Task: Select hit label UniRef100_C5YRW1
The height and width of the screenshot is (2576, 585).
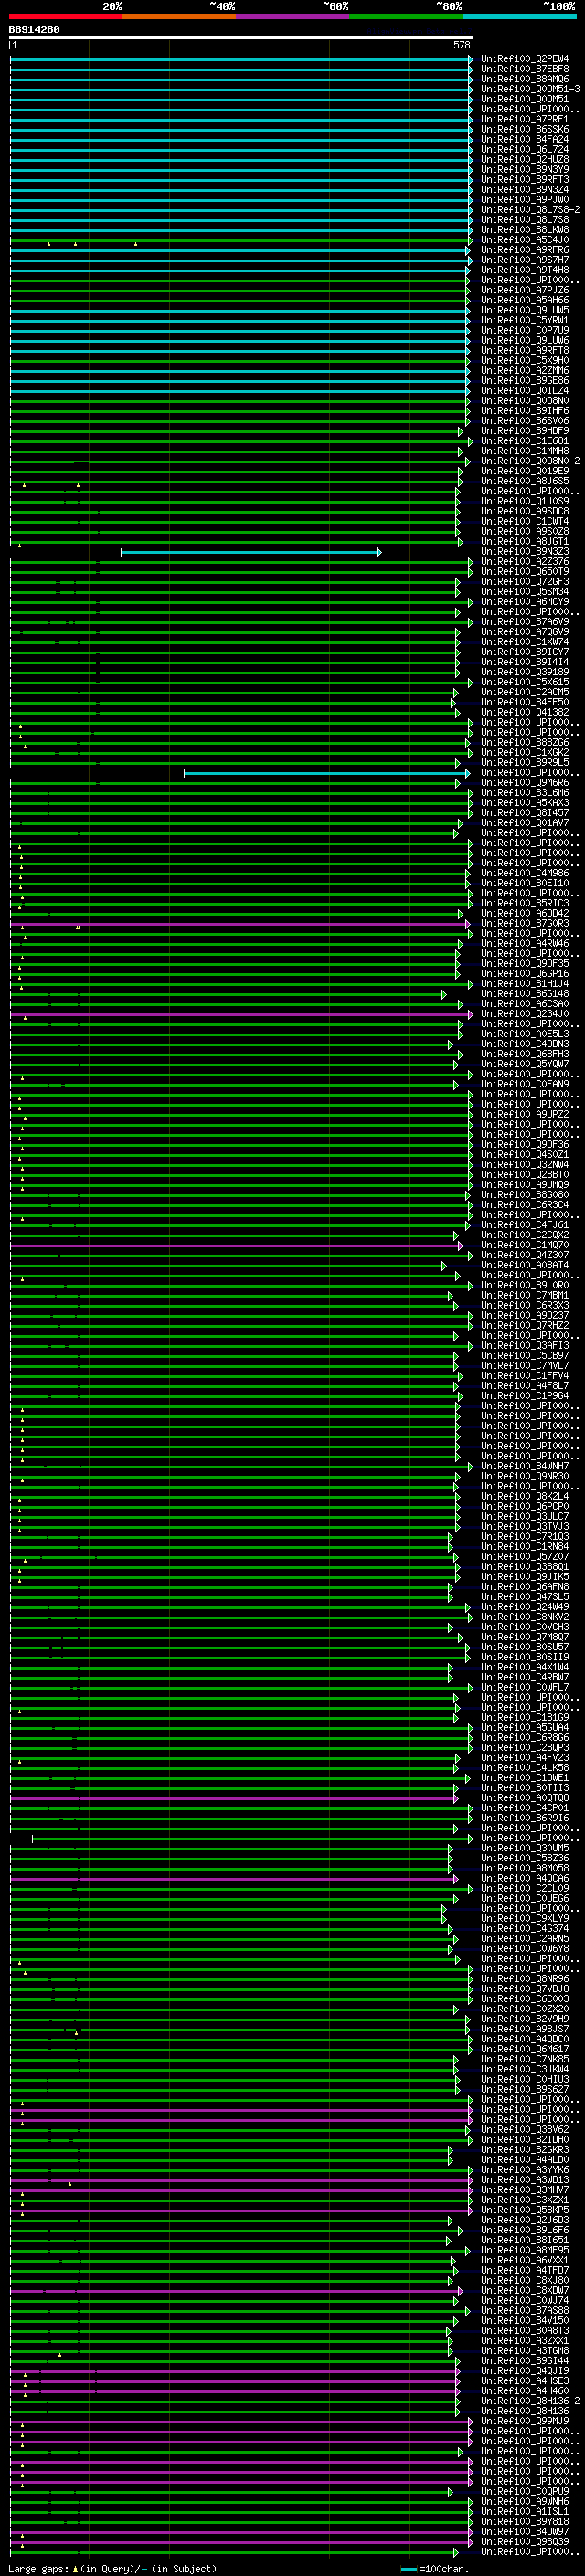Action: (x=525, y=320)
